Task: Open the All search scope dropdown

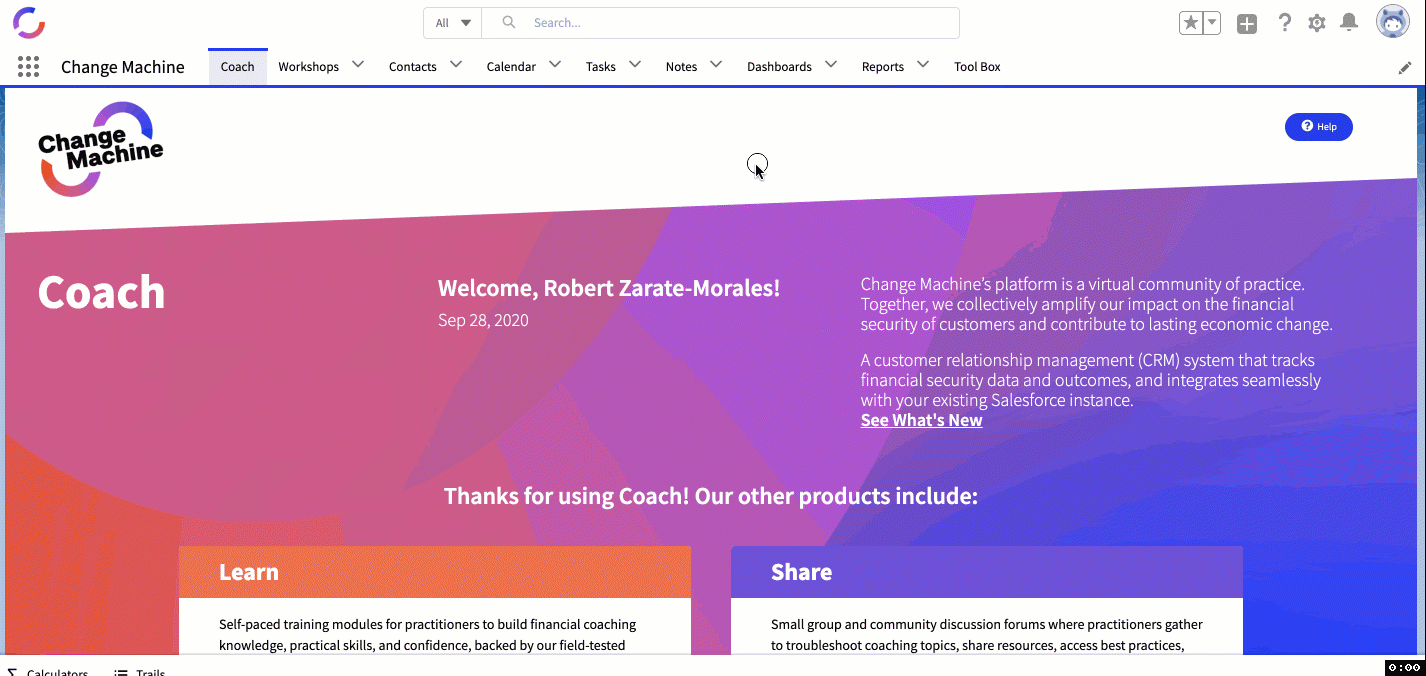Action: click(453, 23)
